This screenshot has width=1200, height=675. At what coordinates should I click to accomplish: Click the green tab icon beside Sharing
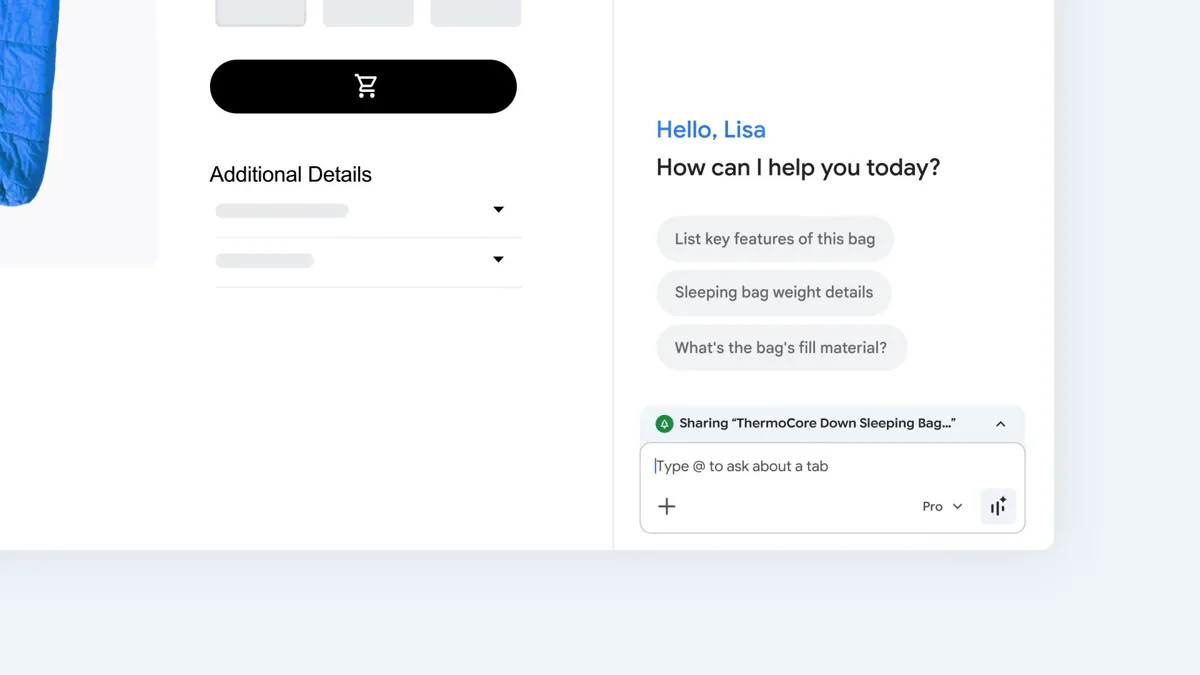point(664,424)
